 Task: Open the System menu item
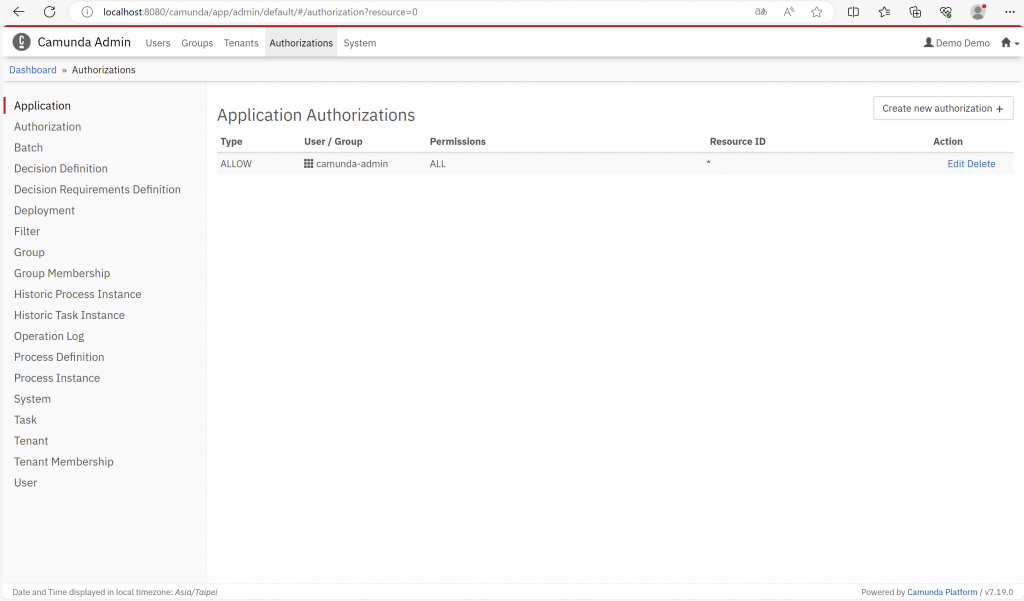click(x=360, y=42)
